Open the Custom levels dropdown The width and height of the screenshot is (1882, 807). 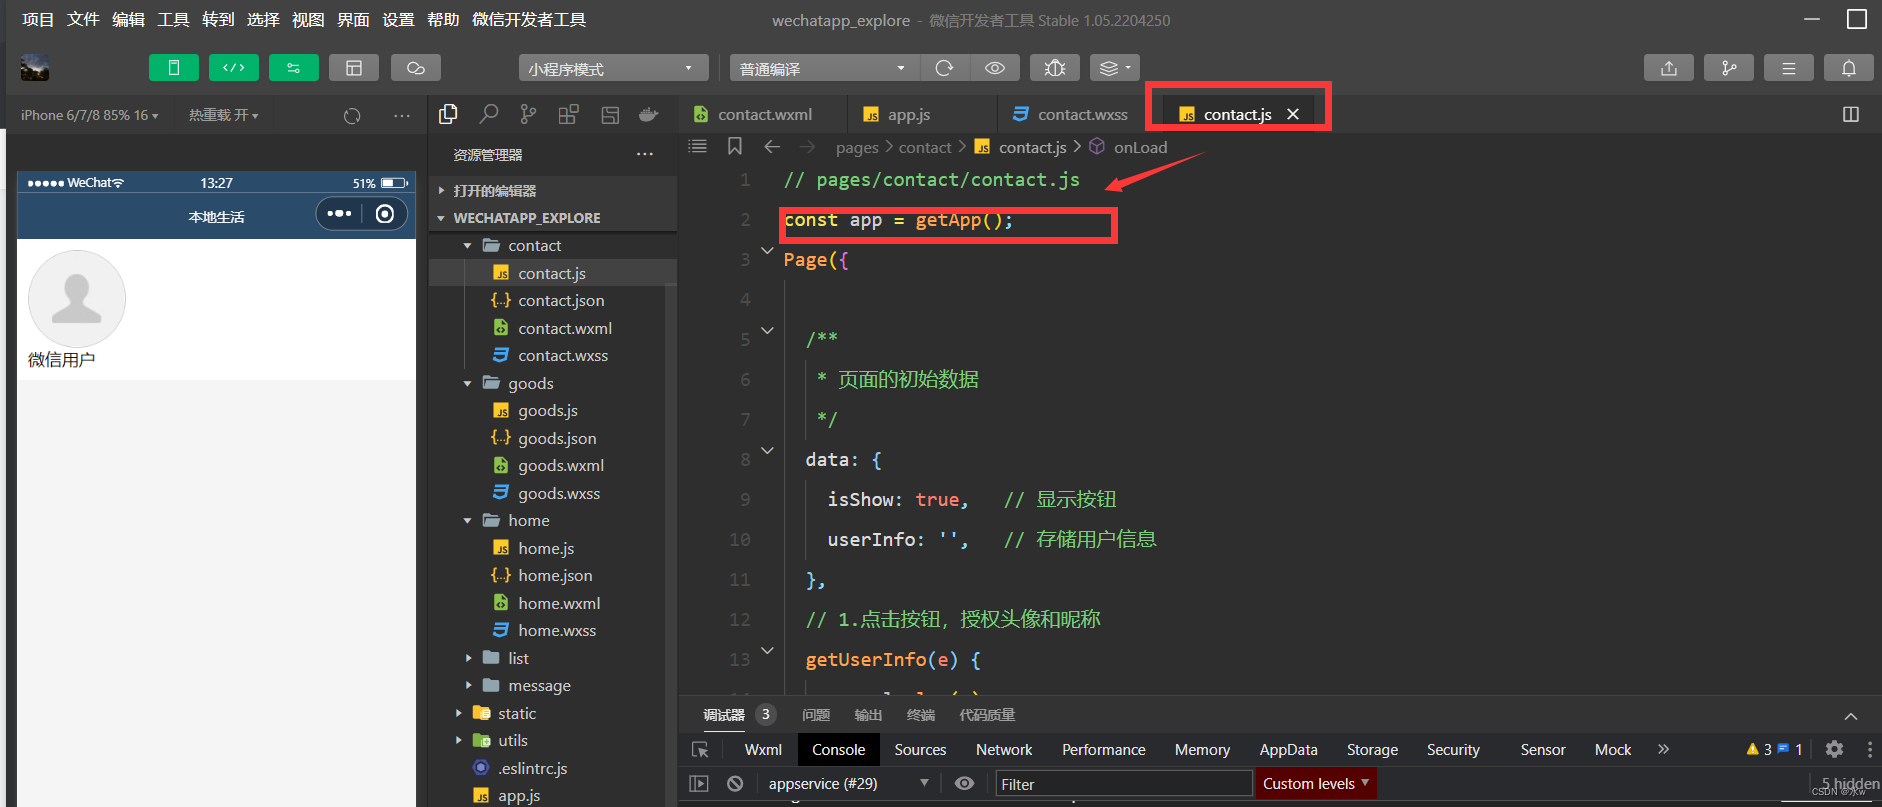pyautogui.click(x=1316, y=783)
